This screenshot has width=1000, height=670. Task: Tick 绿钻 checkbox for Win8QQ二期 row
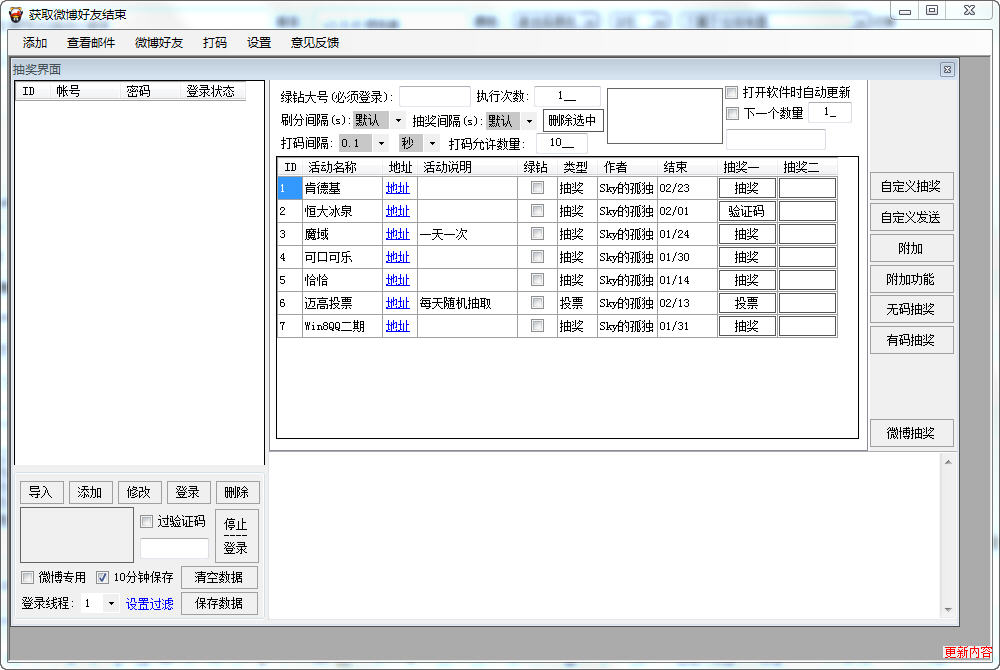coord(538,325)
